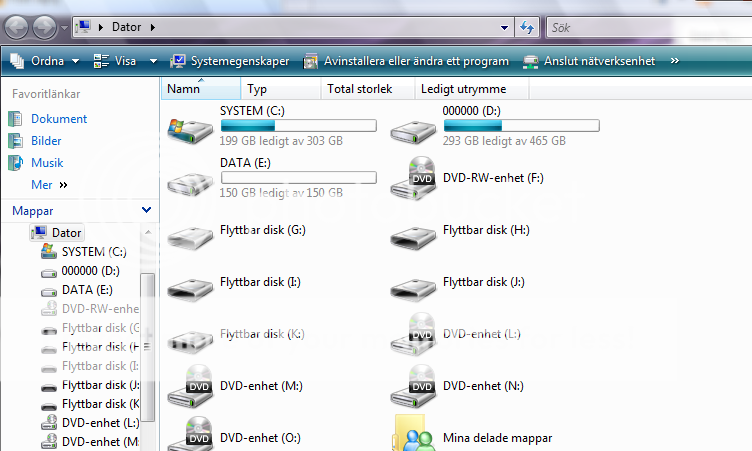Open the Ordna dropdown menu
Viewport: 752px width, 451px height.
(45, 61)
